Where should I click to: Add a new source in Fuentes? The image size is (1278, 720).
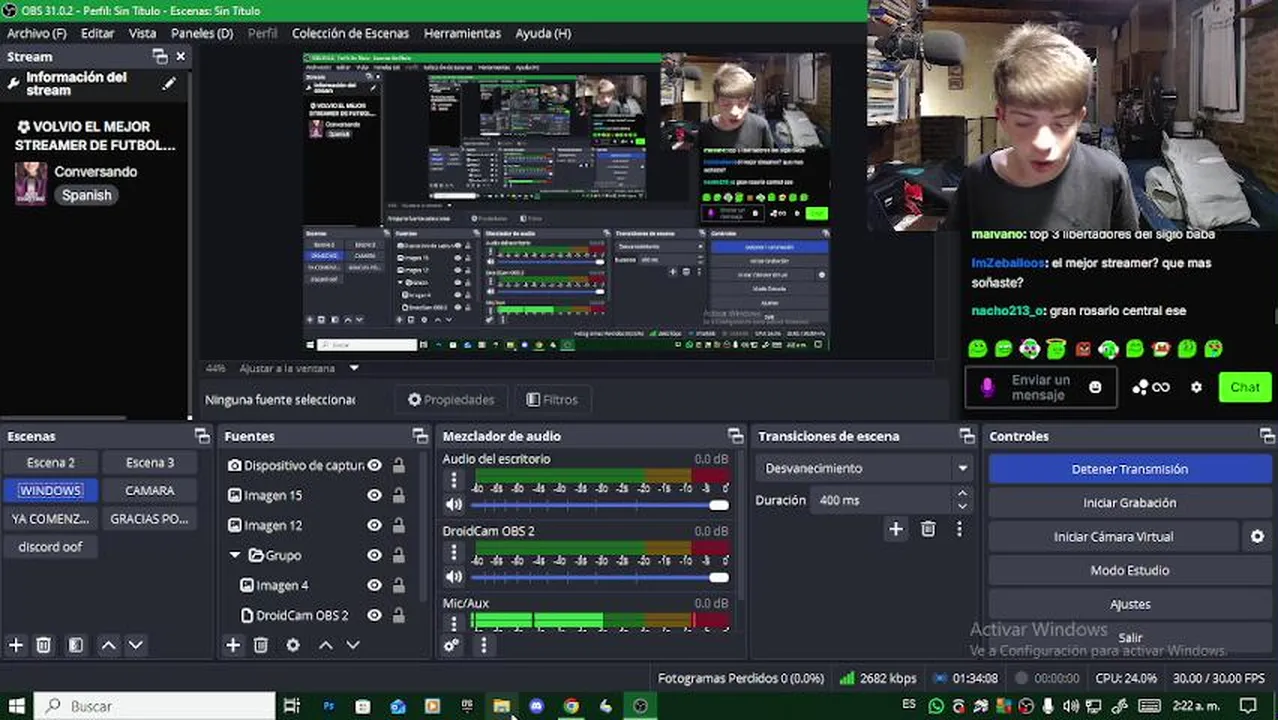click(x=233, y=645)
